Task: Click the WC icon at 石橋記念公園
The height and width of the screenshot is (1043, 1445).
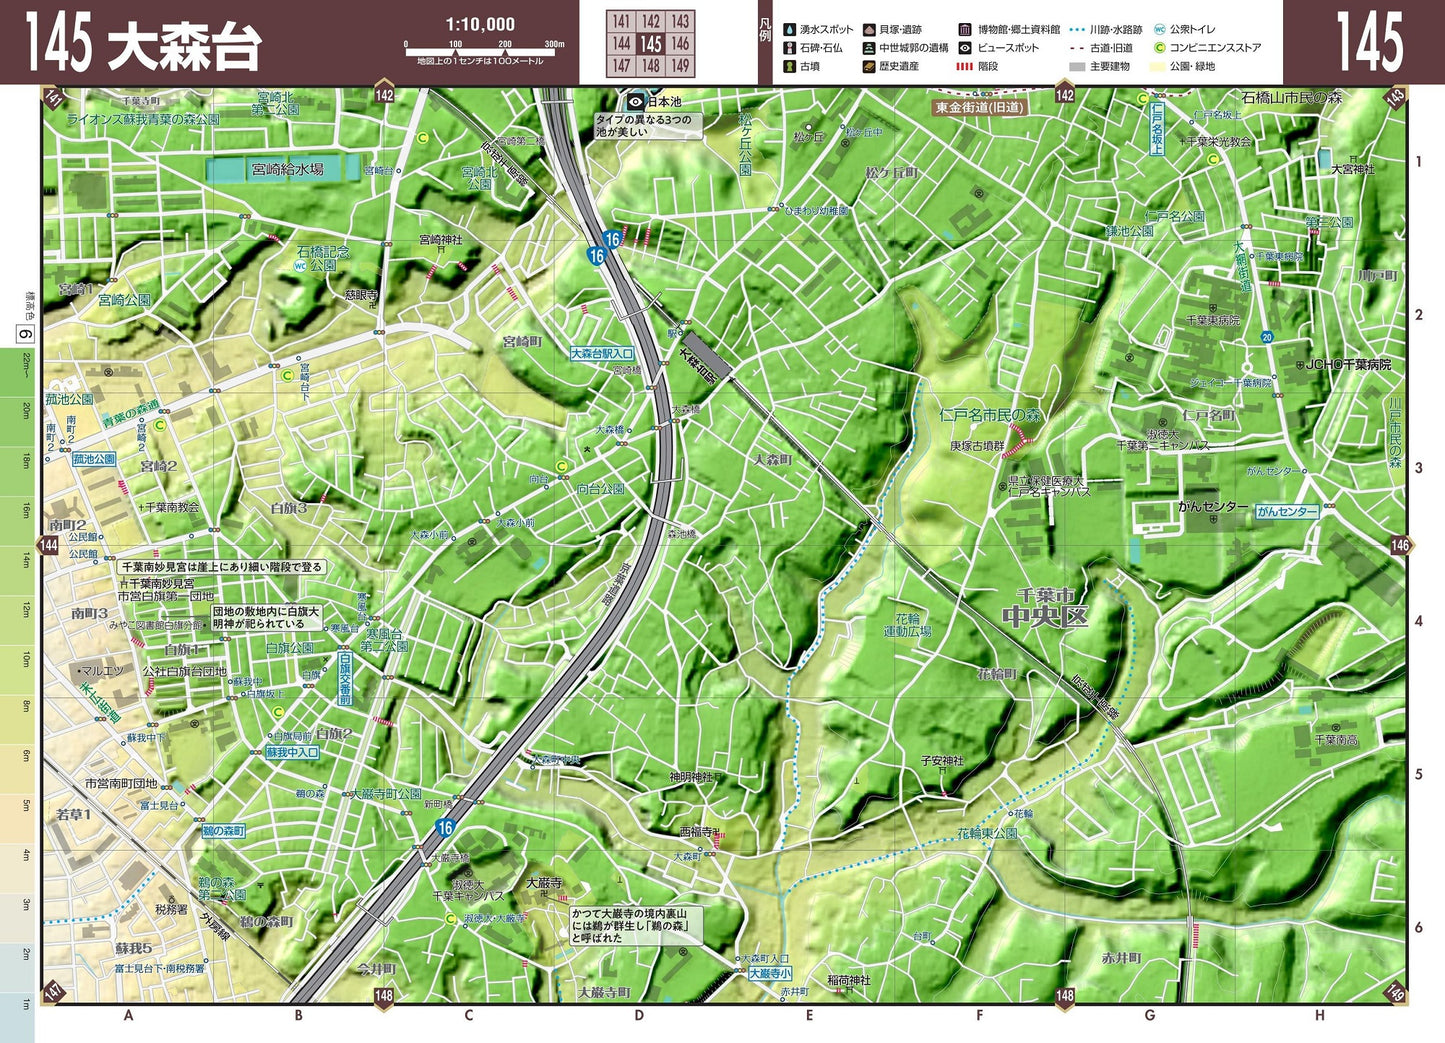Action: click(299, 267)
